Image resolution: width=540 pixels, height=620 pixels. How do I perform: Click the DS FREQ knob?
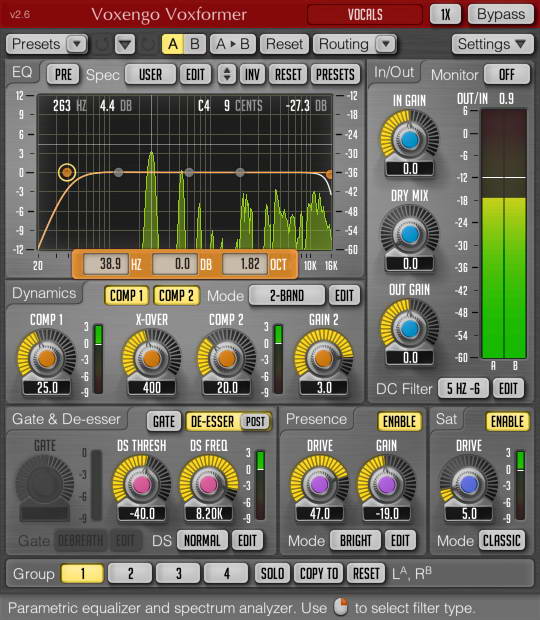[x=209, y=484]
